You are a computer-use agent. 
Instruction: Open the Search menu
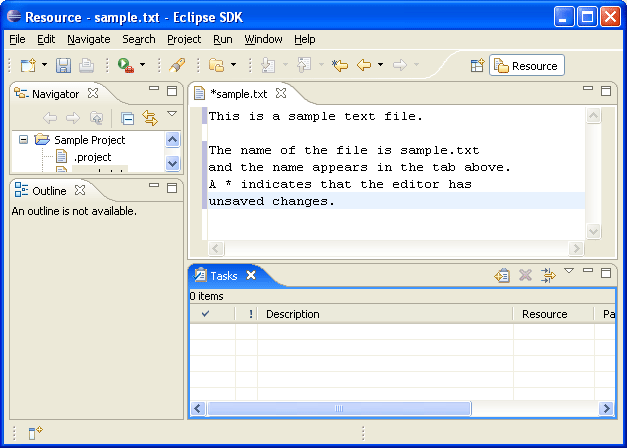pyautogui.click(x=139, y=39)
